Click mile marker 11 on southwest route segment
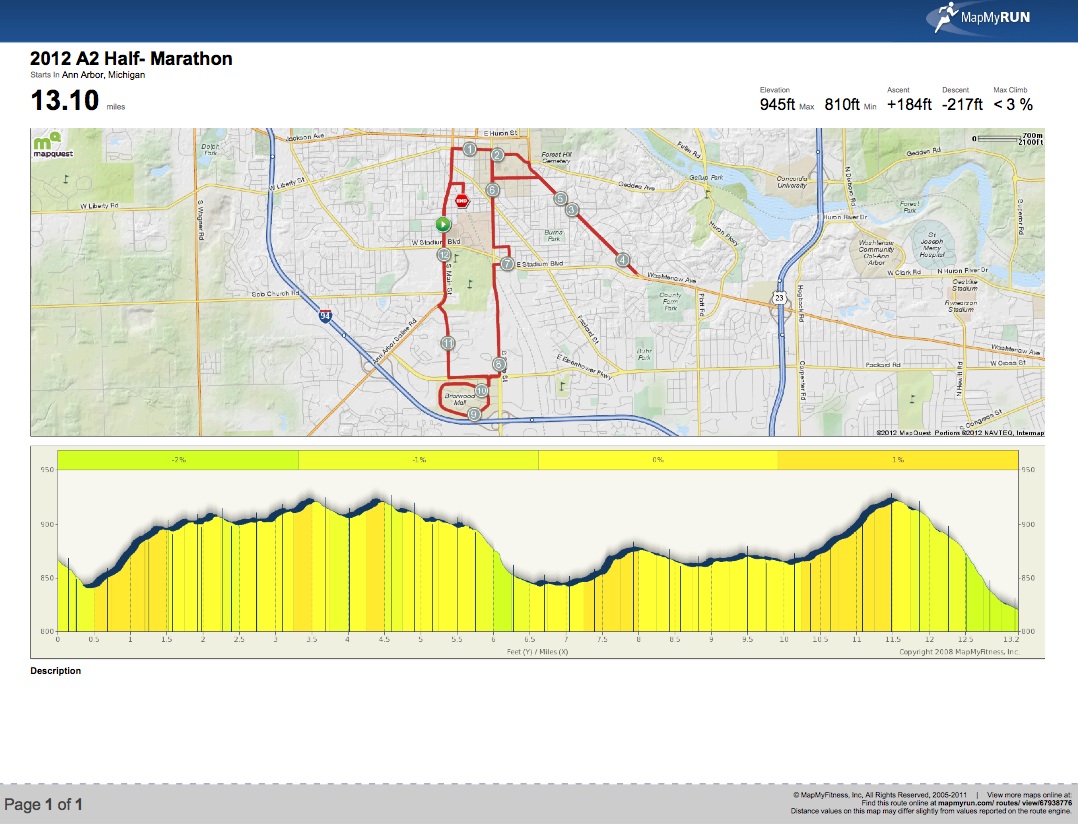The height and width of the screenshot is (825, 1078). [x=448, y=343]
